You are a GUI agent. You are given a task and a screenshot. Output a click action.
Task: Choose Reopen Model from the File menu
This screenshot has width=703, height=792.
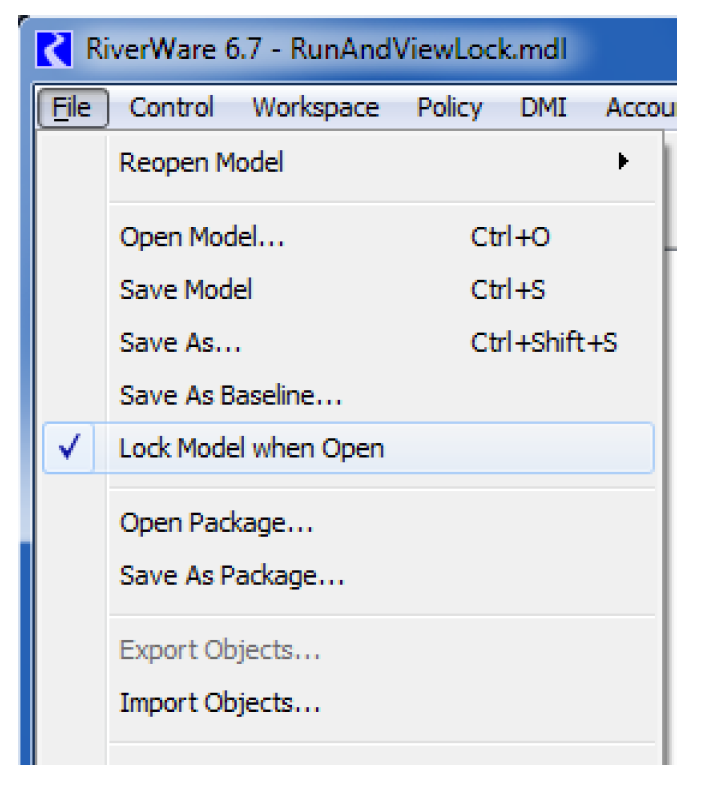coord(202,162)
